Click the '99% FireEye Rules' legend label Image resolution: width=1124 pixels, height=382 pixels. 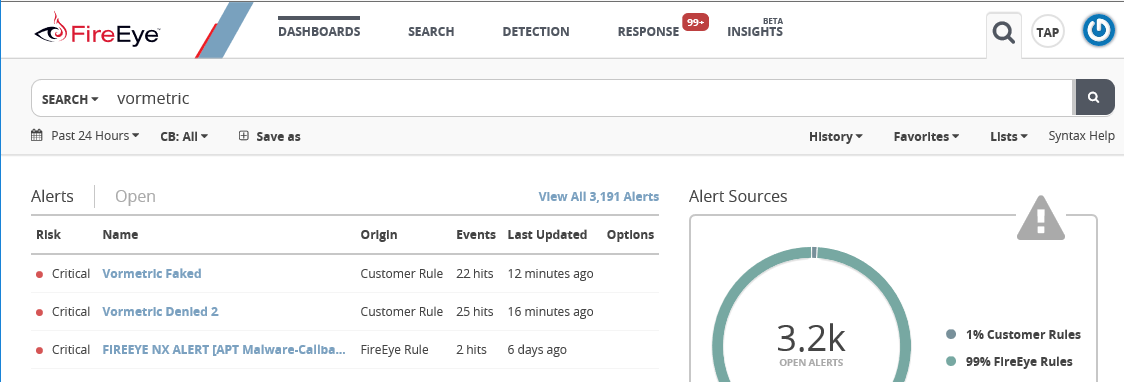(x=1019, y=362)
